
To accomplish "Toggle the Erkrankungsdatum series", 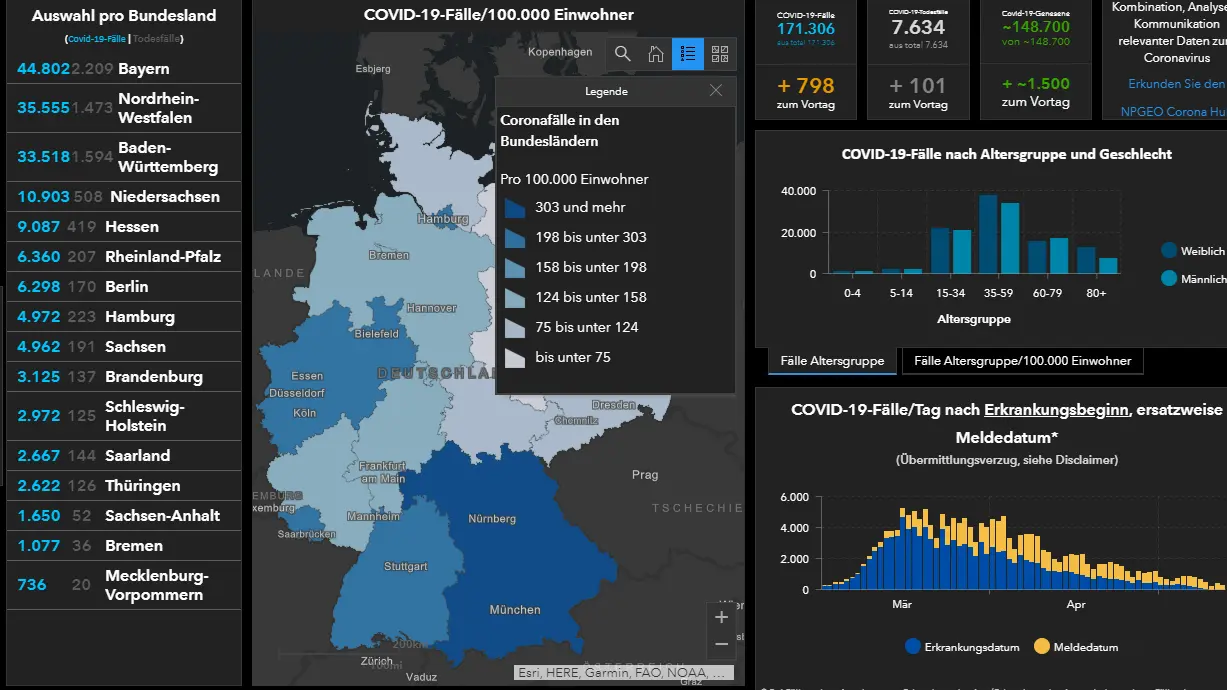I will 958,647.
